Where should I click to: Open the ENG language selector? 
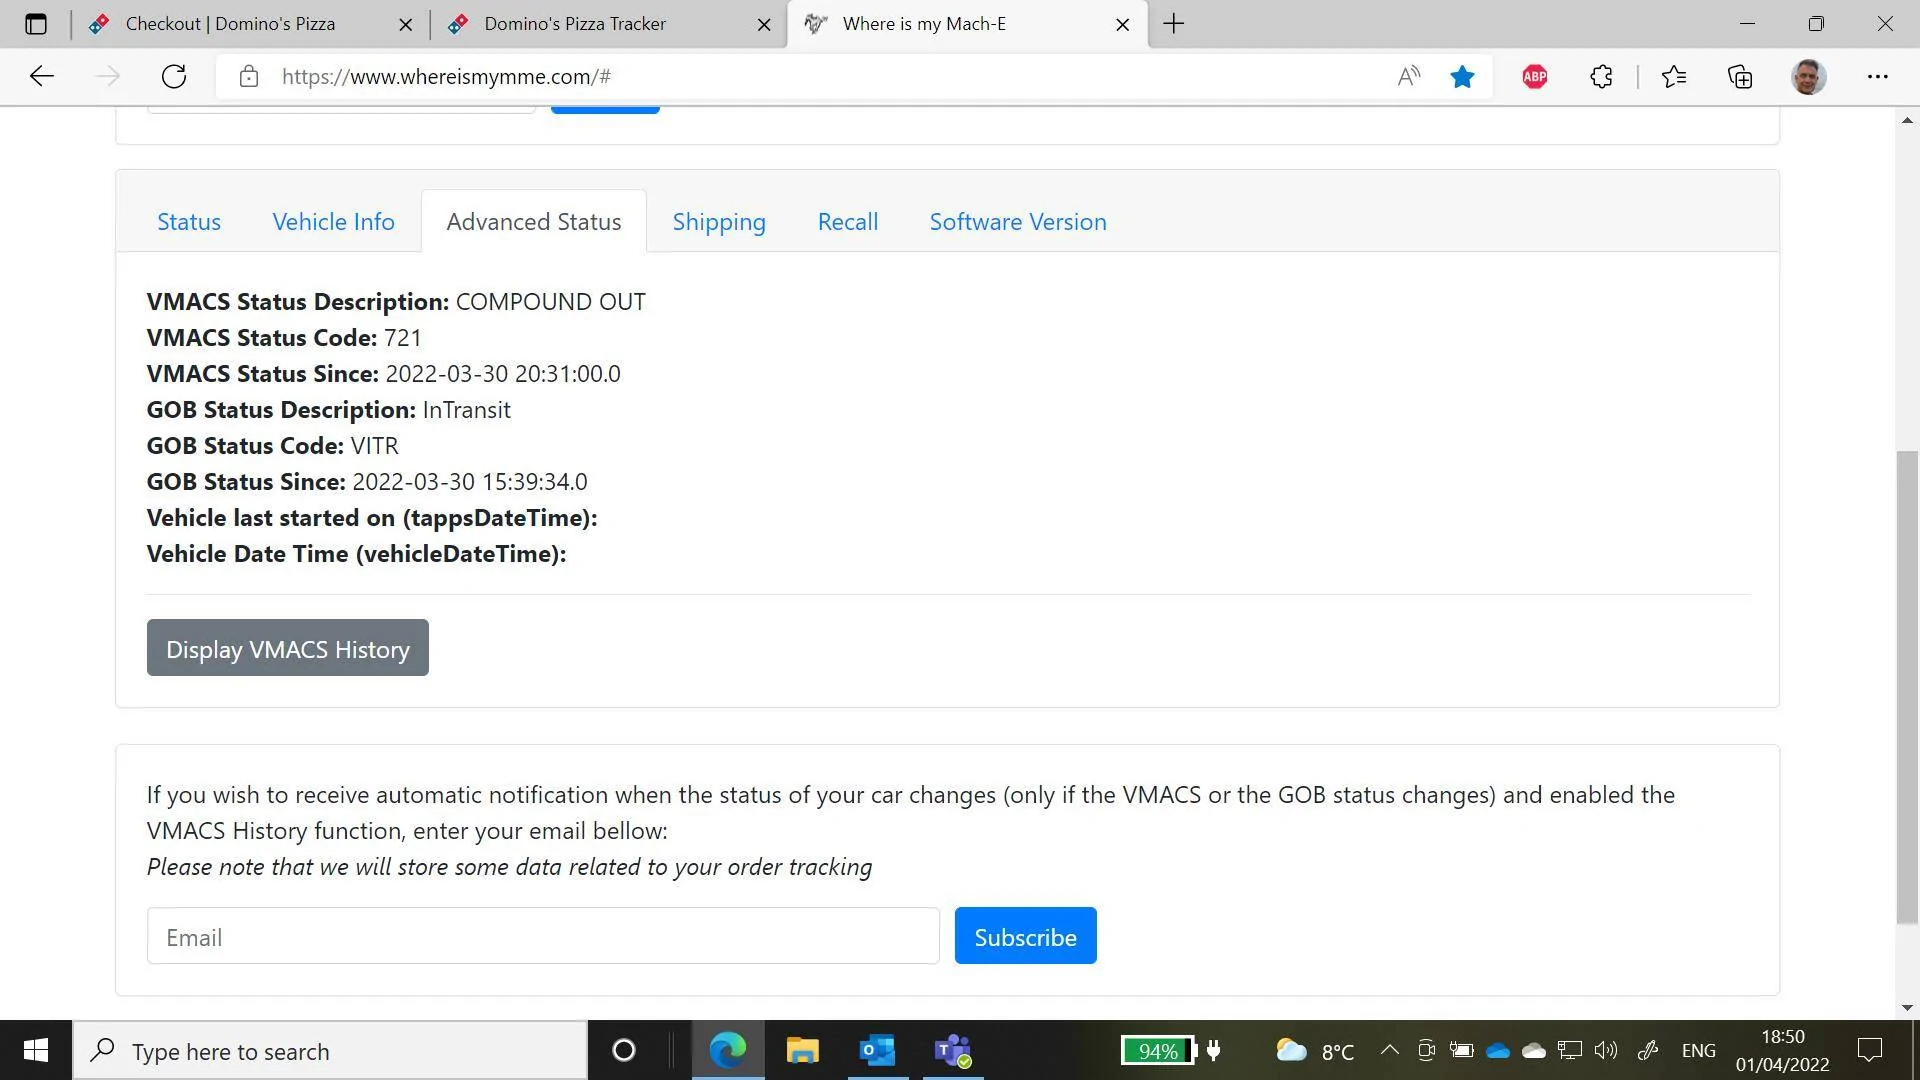(x=1698, y=1050)
